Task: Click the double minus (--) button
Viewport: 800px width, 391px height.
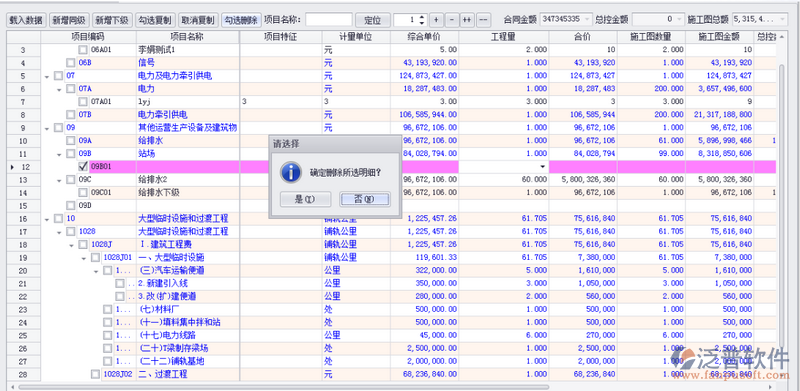Action: pos(483,20)
